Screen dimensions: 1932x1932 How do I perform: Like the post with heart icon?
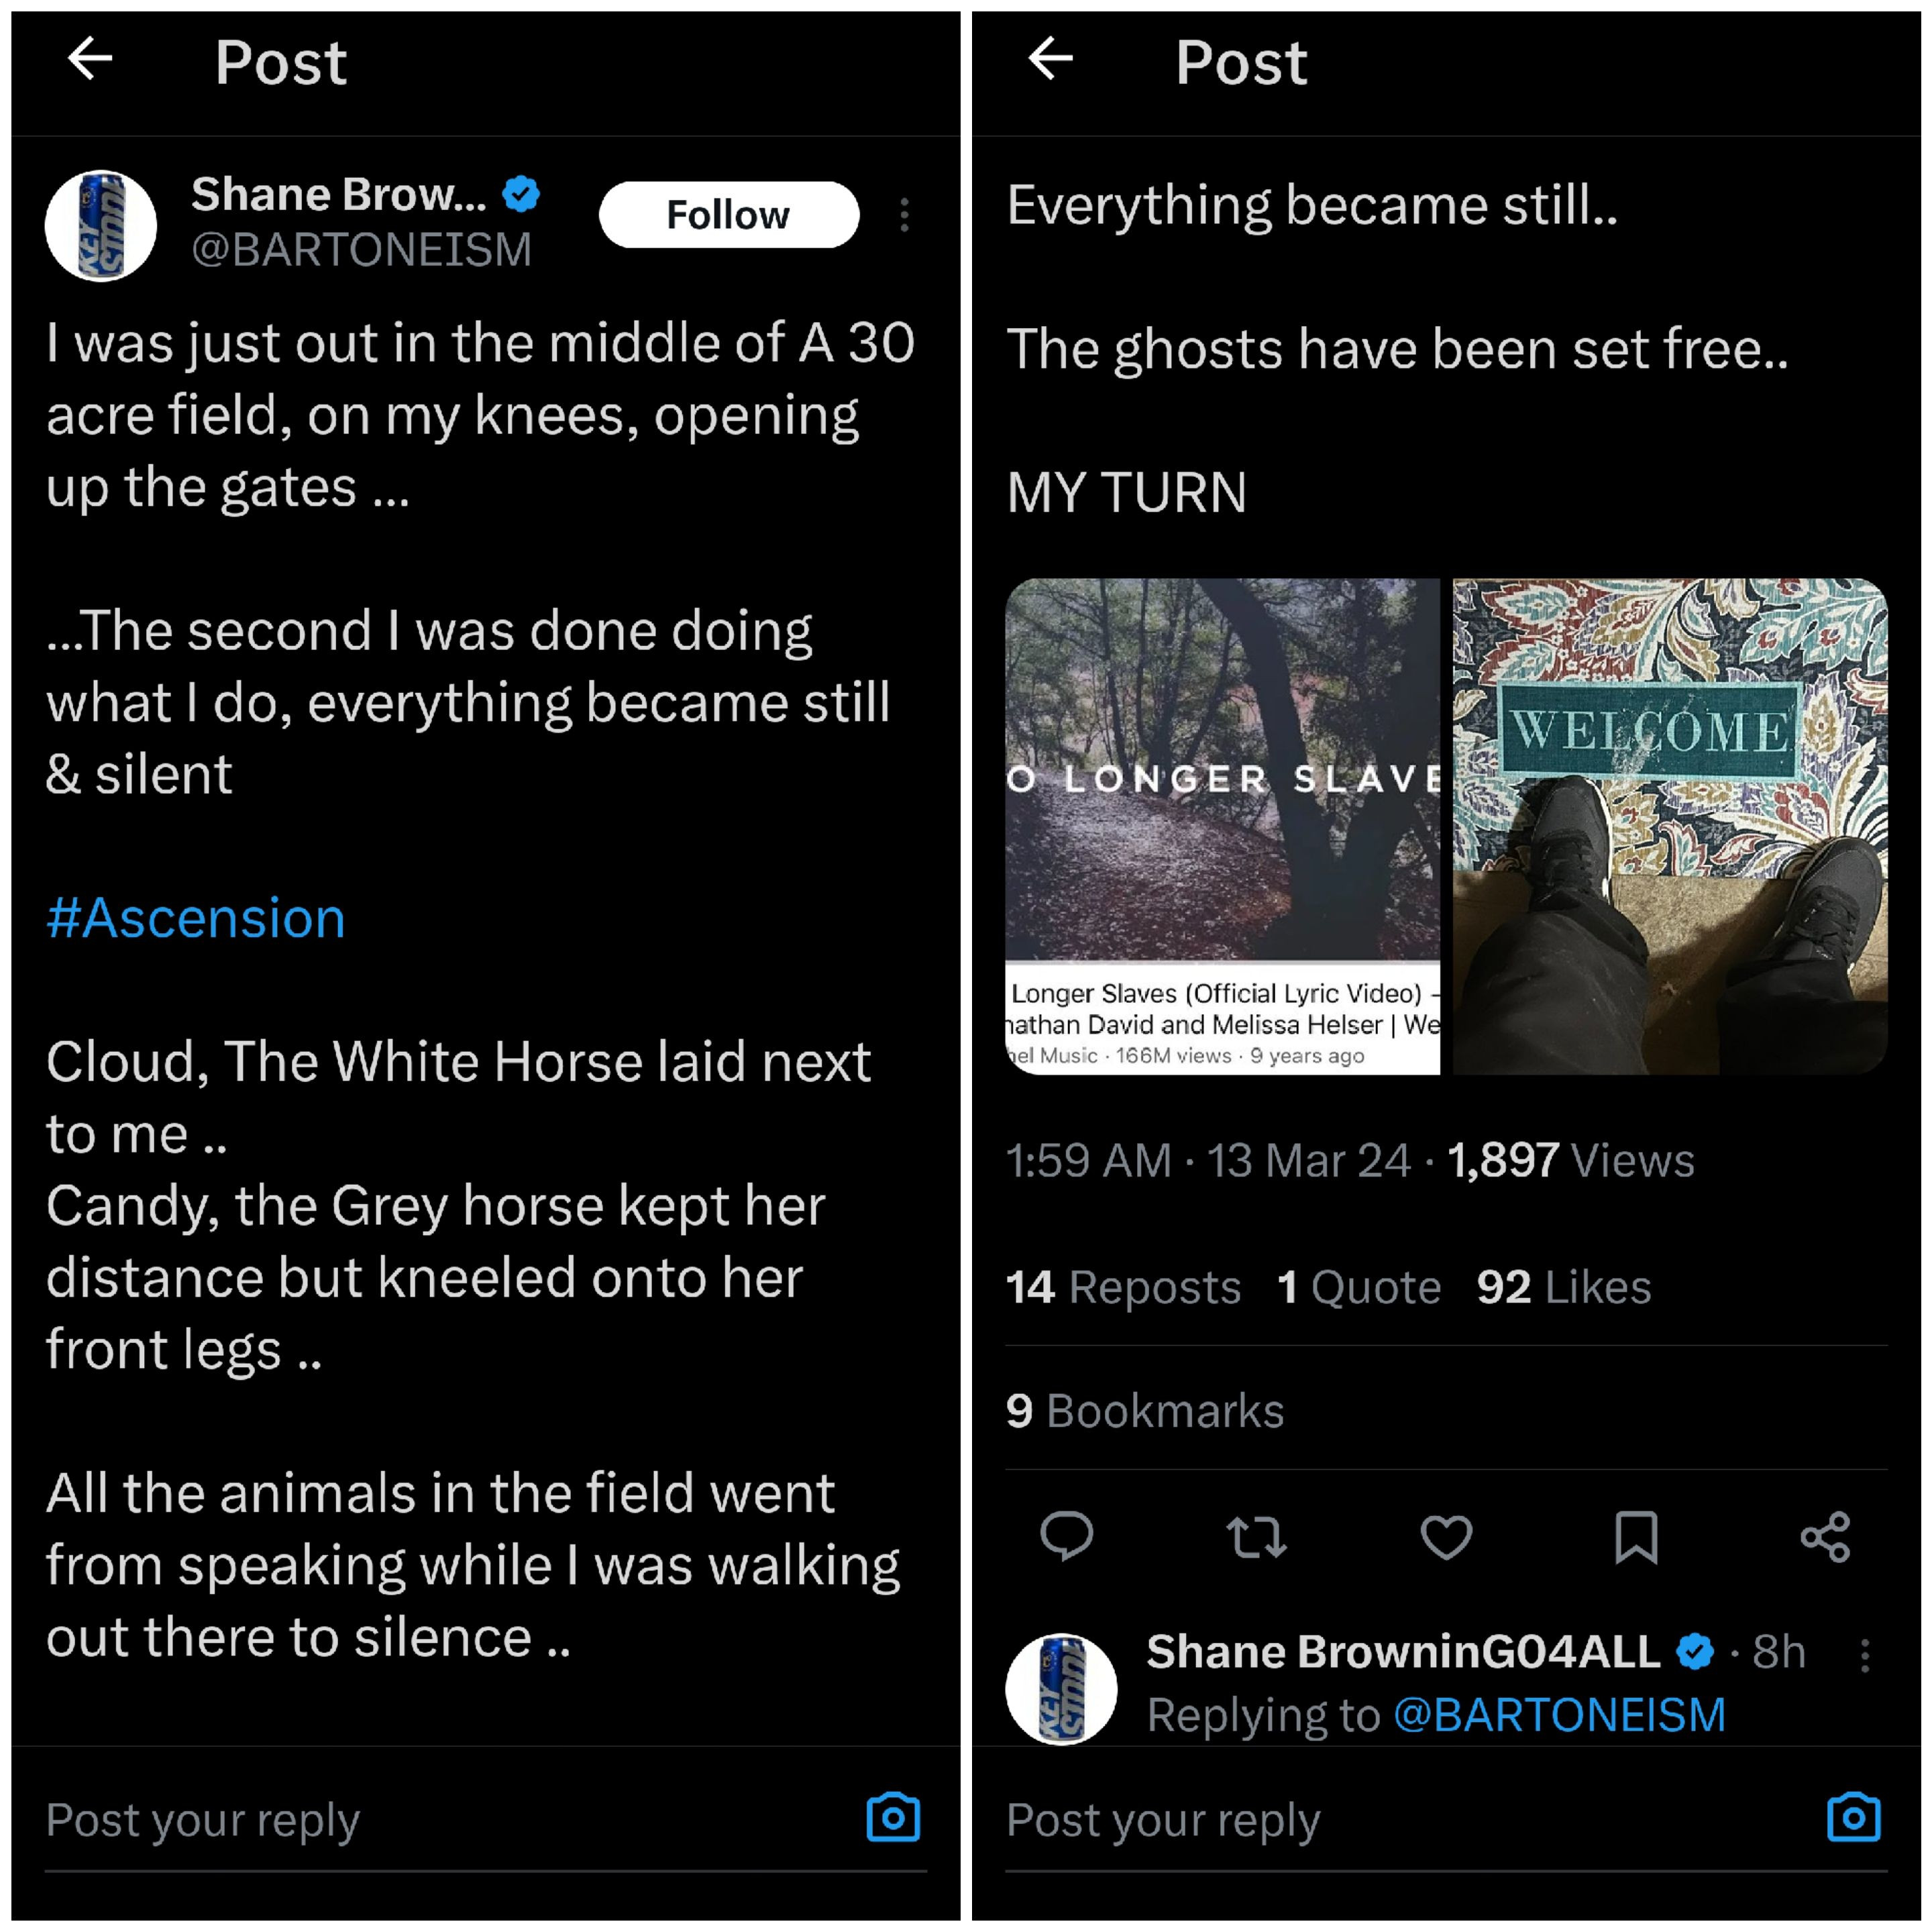coord(1446,1537)
